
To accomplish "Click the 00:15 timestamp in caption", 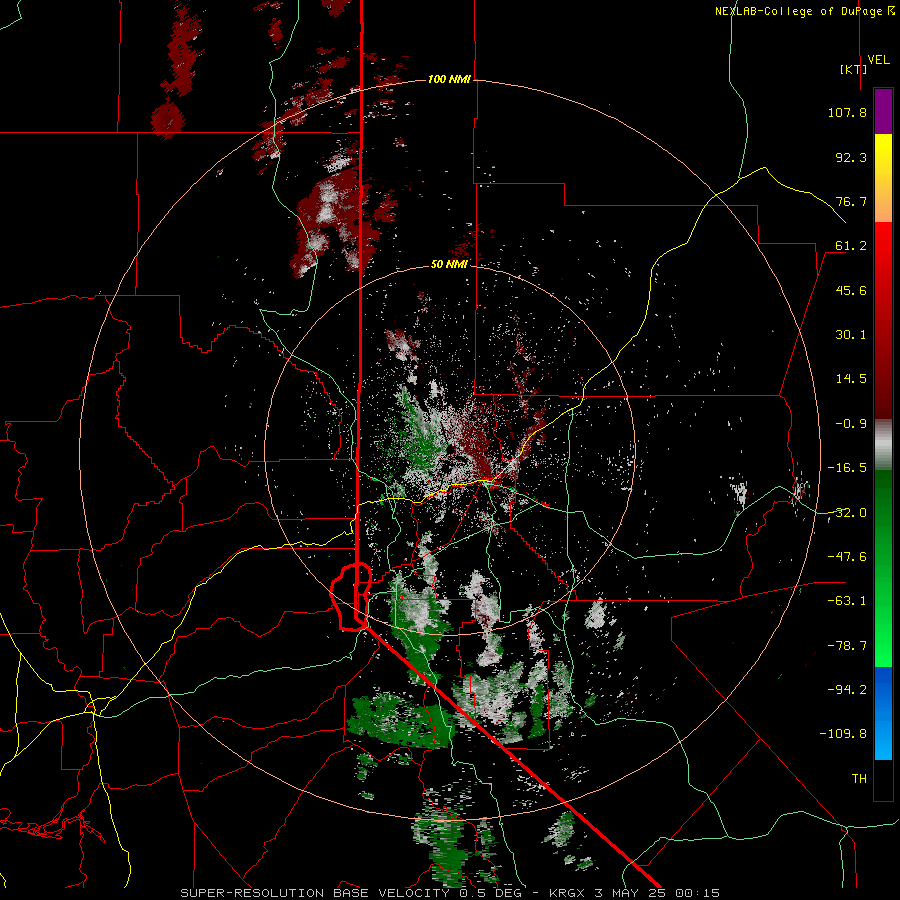I will (x=697, y=893).
